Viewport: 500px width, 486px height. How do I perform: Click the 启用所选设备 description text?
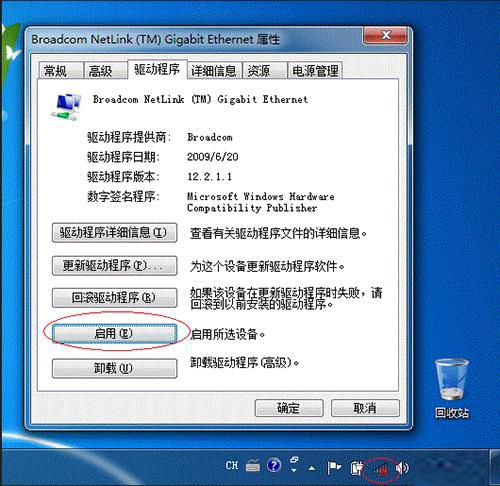[227, 334]
